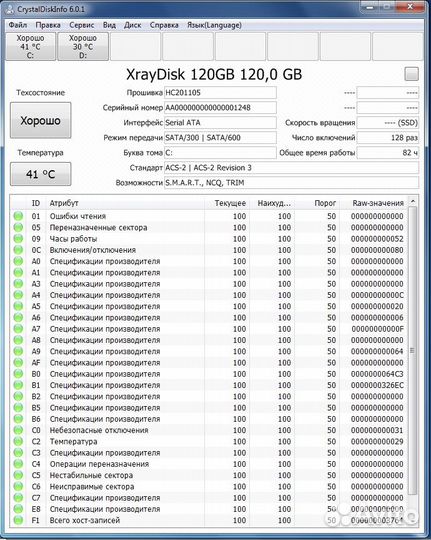
Task: Open the Сервис menu
Action: (82, 25)
